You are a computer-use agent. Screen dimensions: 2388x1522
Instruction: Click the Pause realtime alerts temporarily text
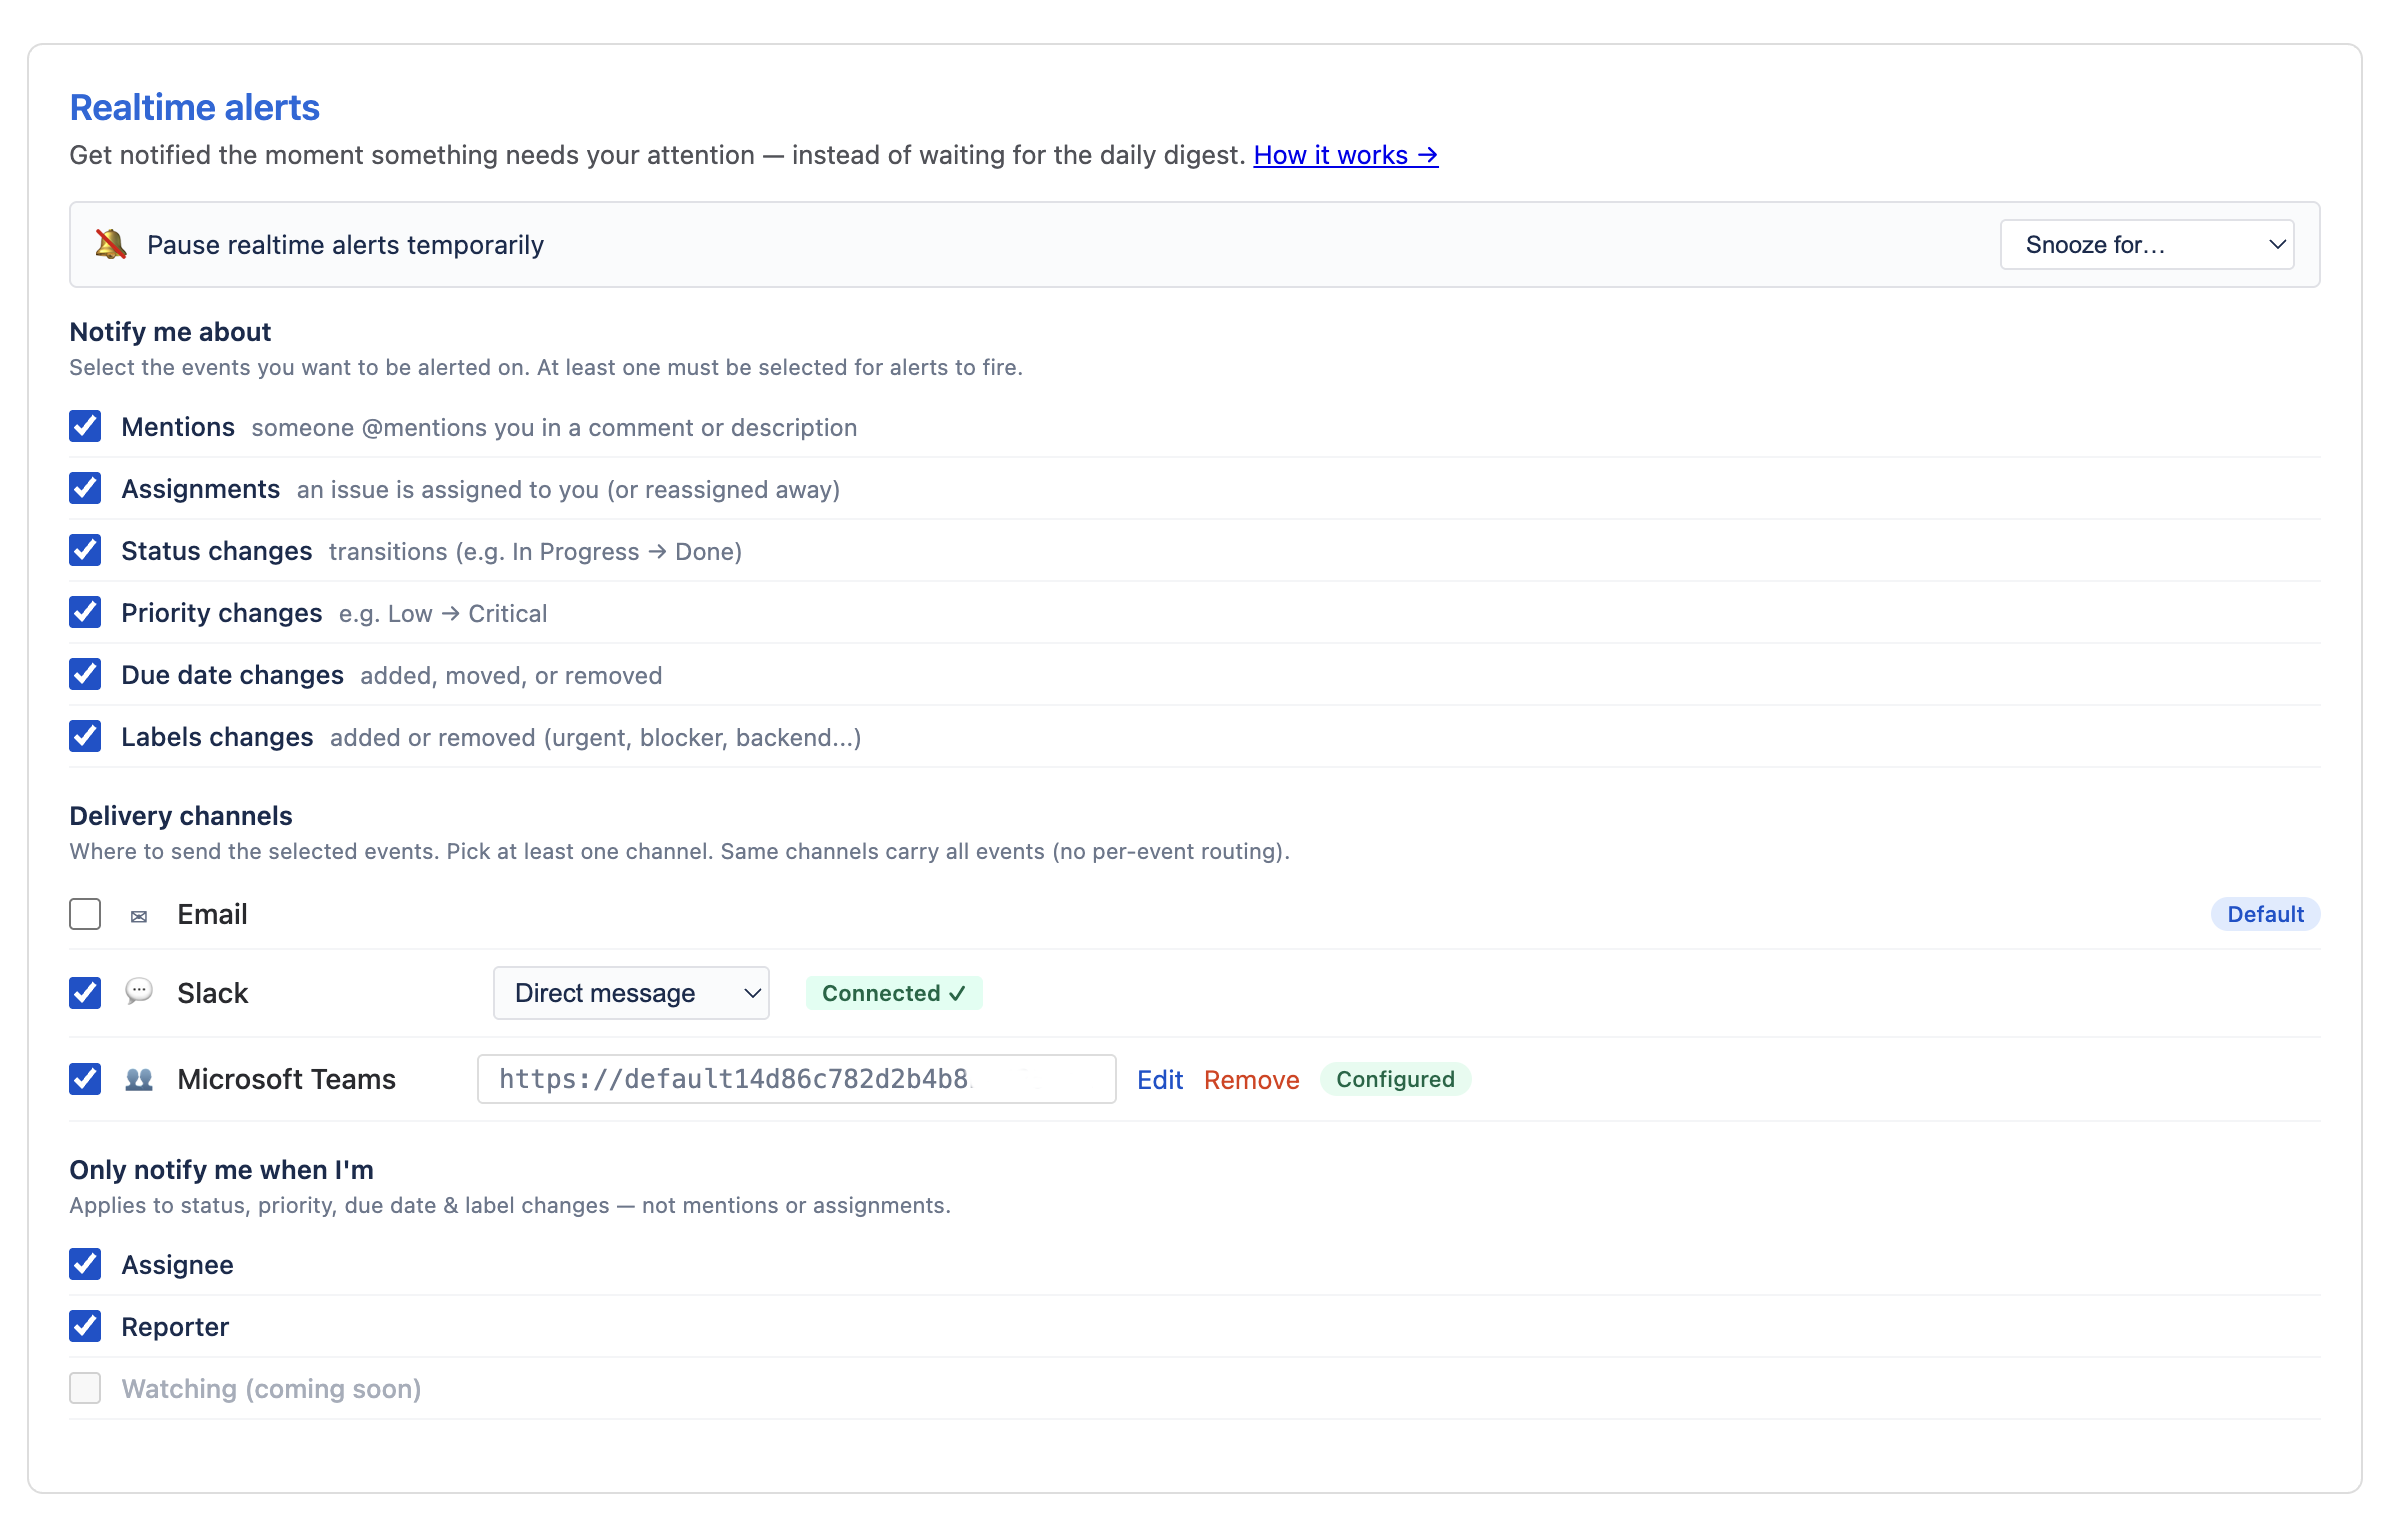(x=345, y=245)
